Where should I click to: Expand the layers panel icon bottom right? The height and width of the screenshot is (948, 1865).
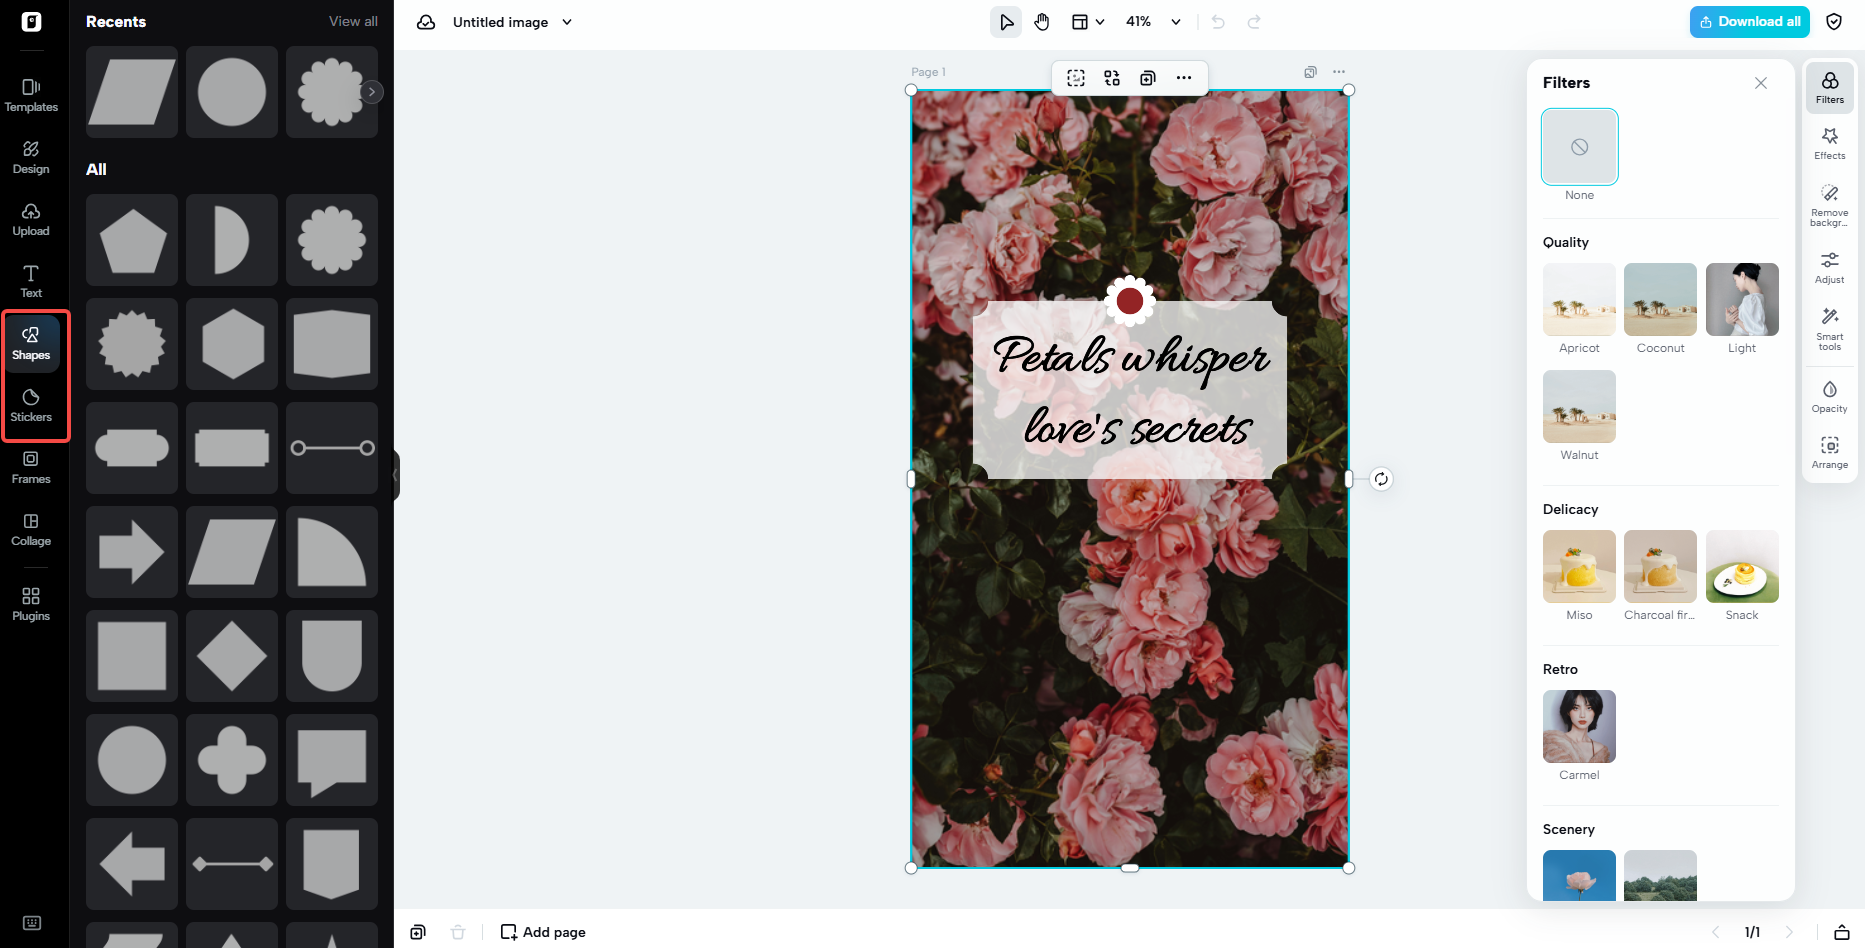click(1842, 932)
